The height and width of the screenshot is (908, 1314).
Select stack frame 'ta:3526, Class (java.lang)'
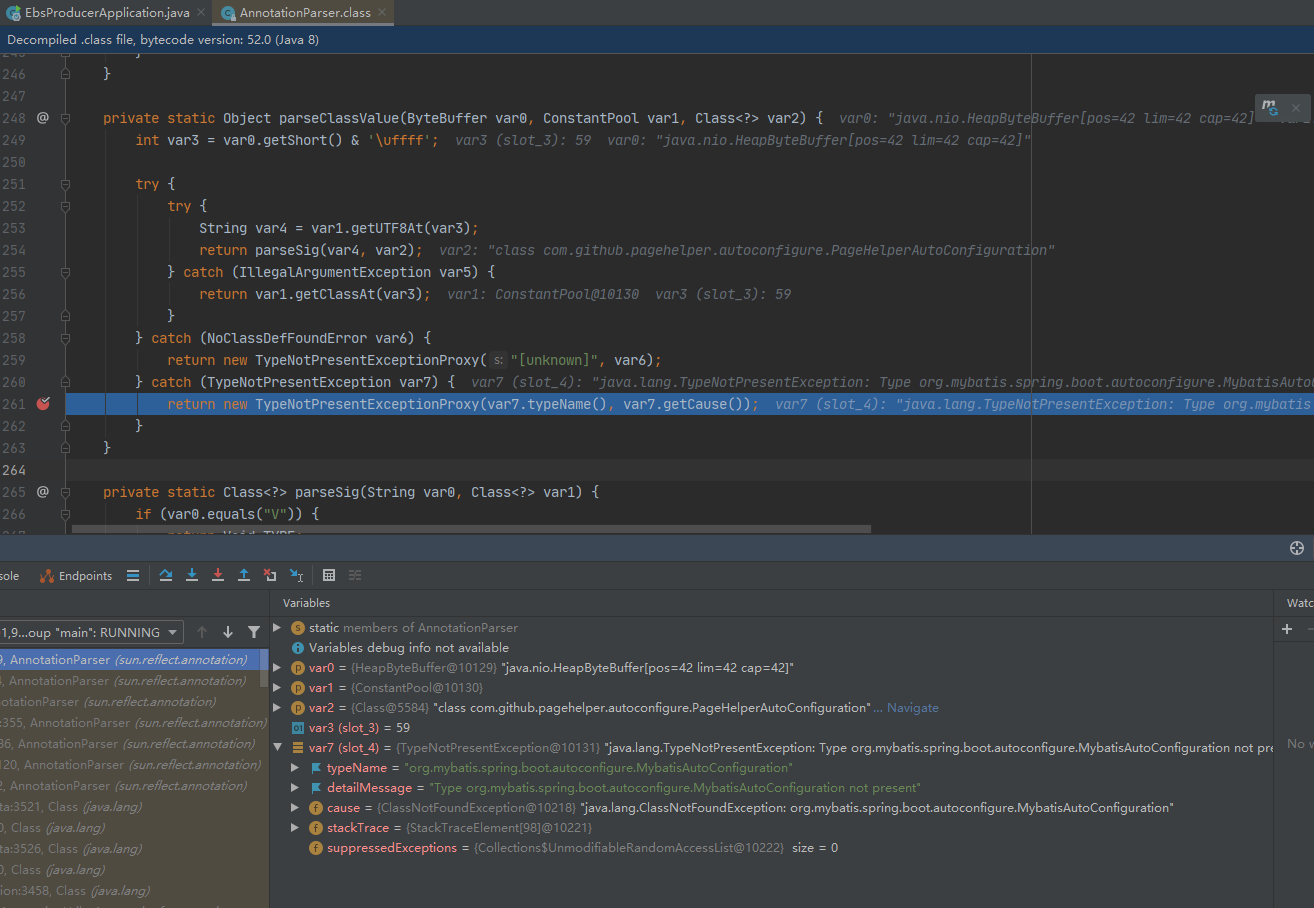[129, 849]
